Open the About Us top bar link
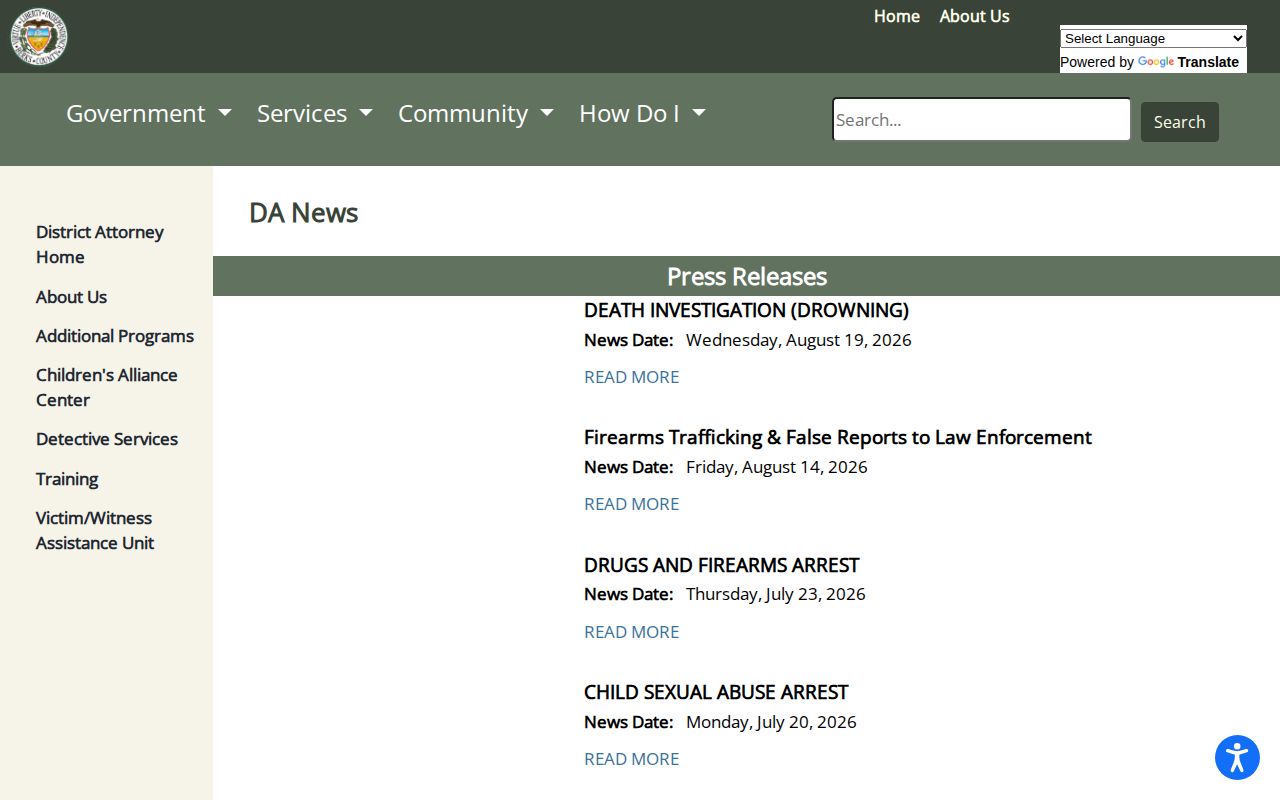Viewport: 1280px width, 800px height. click(x=974, y=16)
